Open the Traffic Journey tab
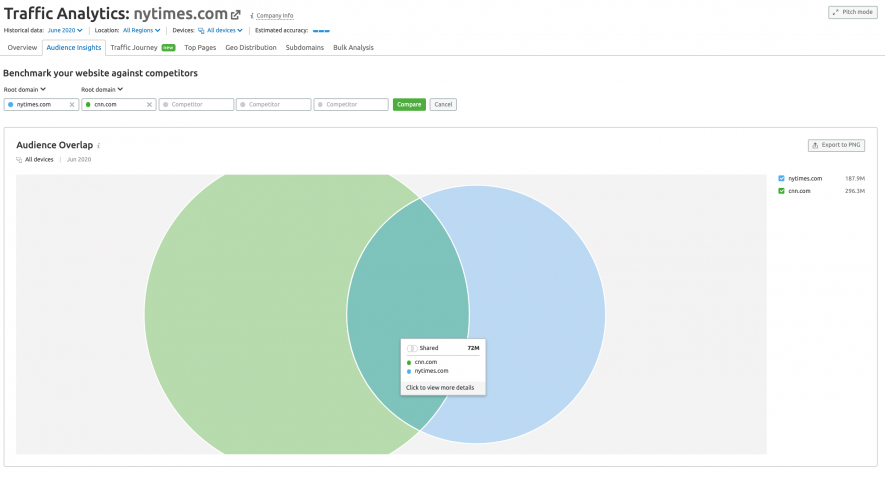885x477 pixels. 134,47
